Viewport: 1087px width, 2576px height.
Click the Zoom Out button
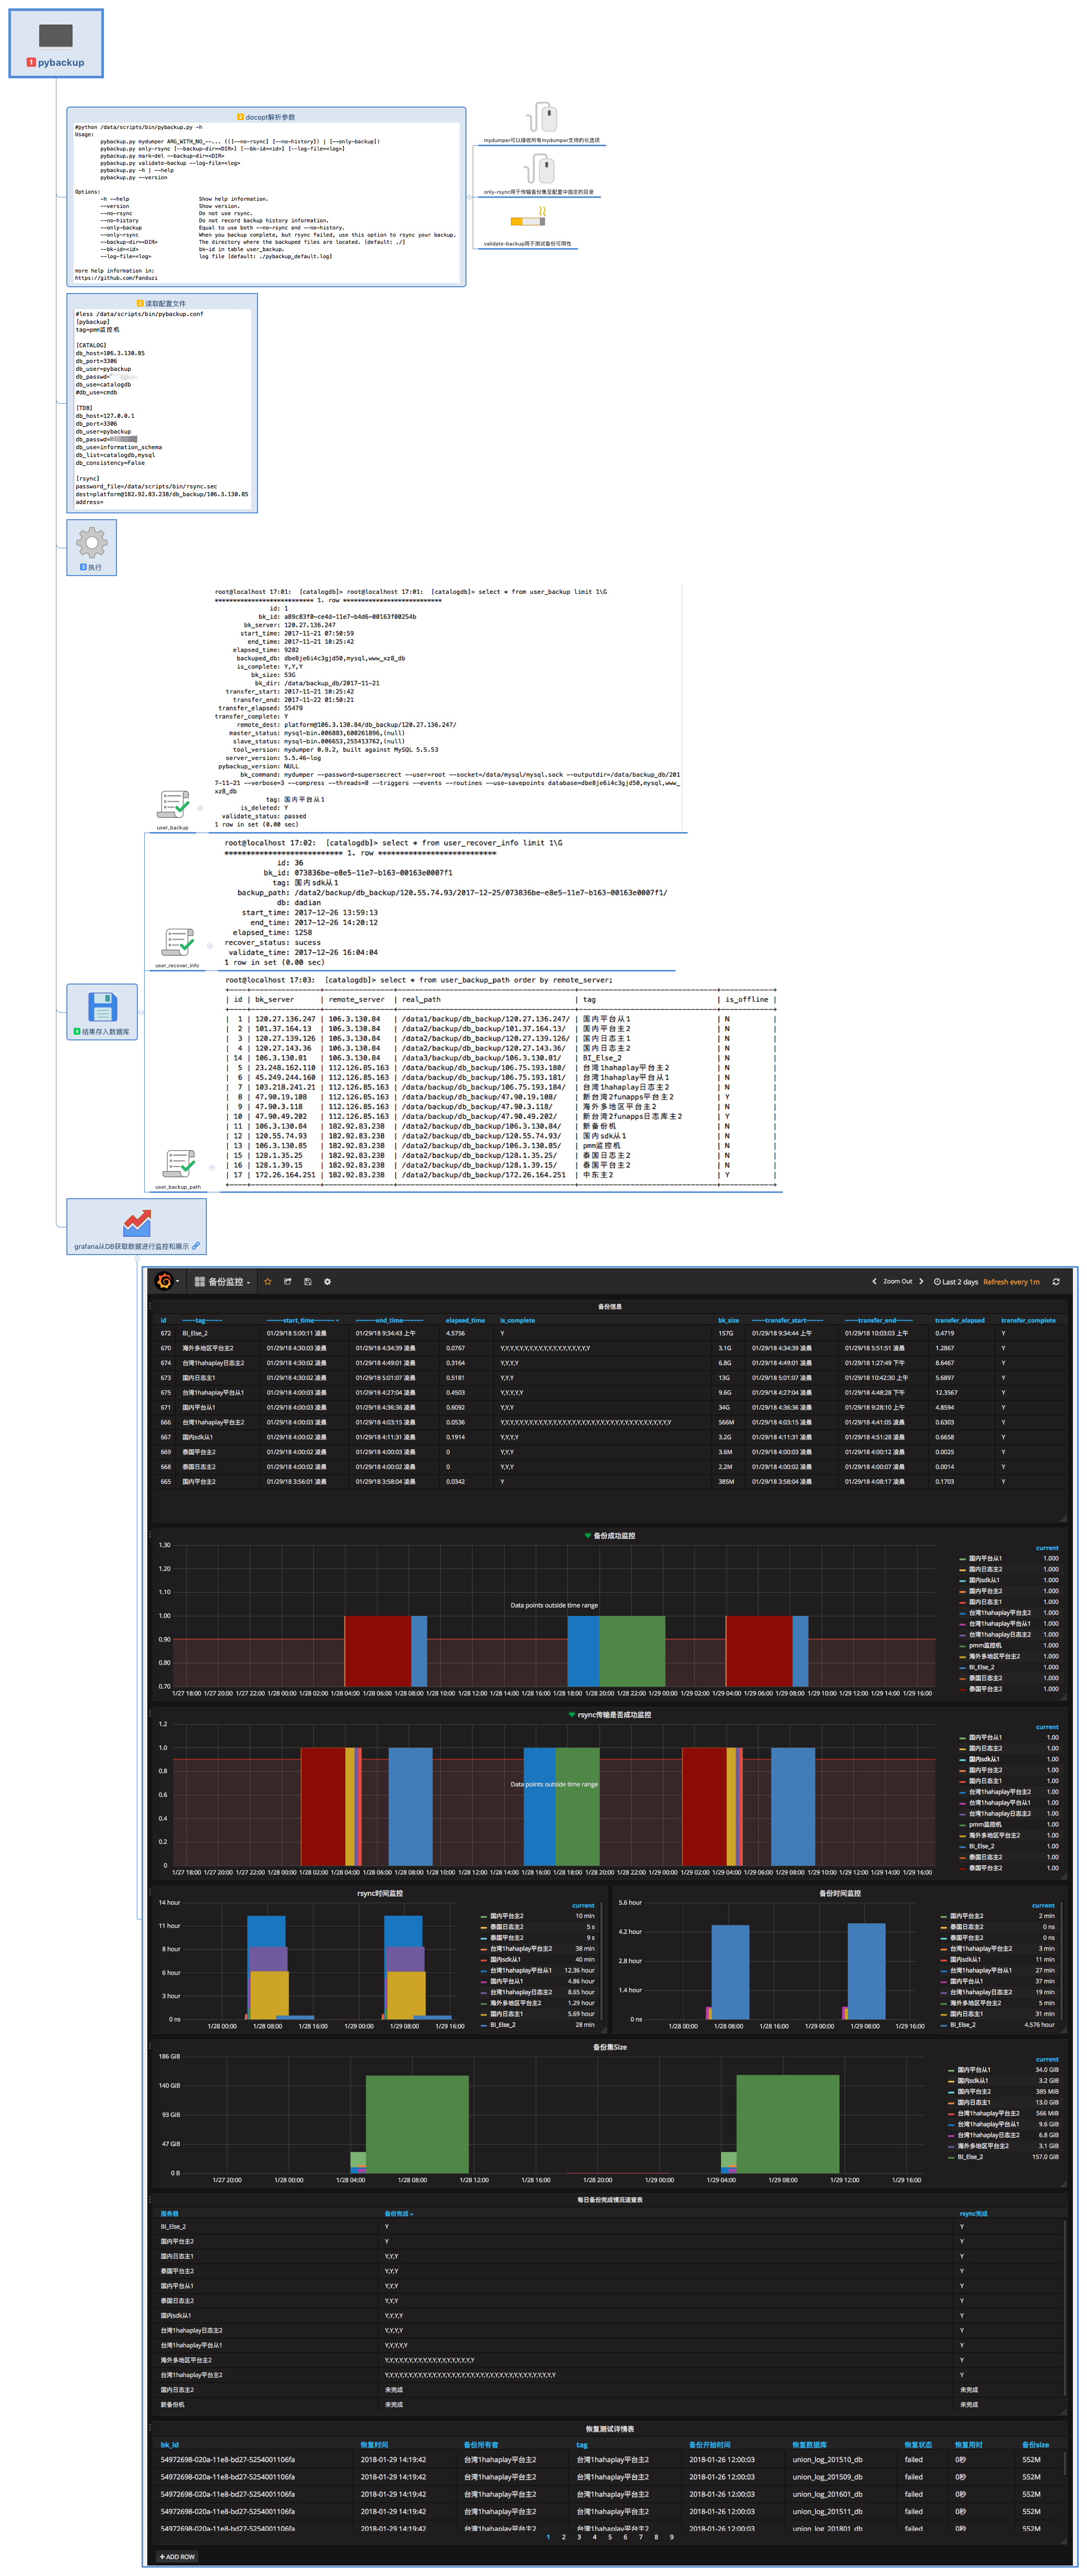pyautogui.click(x=897, y=1281)
